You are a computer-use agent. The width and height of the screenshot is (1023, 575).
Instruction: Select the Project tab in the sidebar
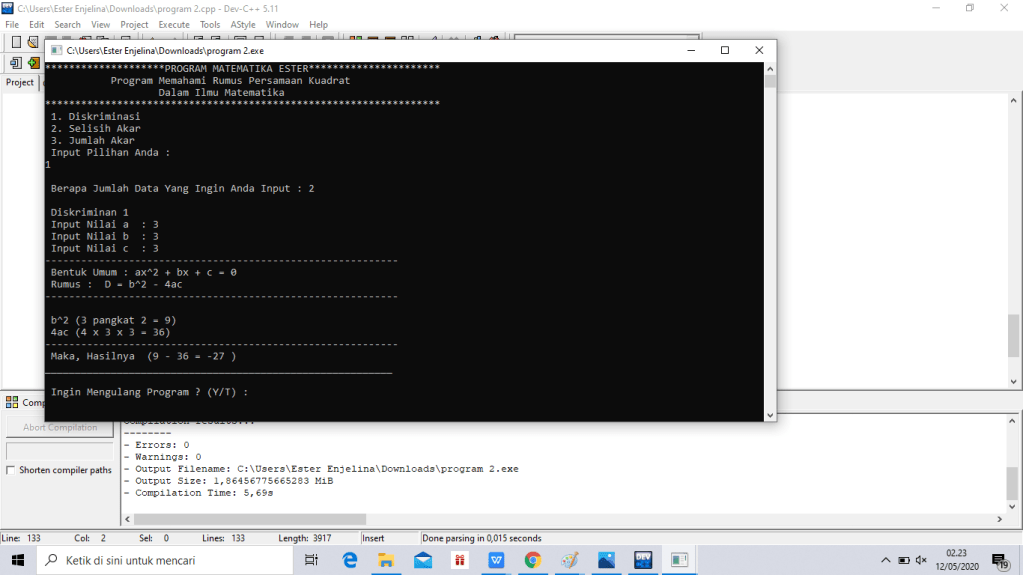coord(20,82)
